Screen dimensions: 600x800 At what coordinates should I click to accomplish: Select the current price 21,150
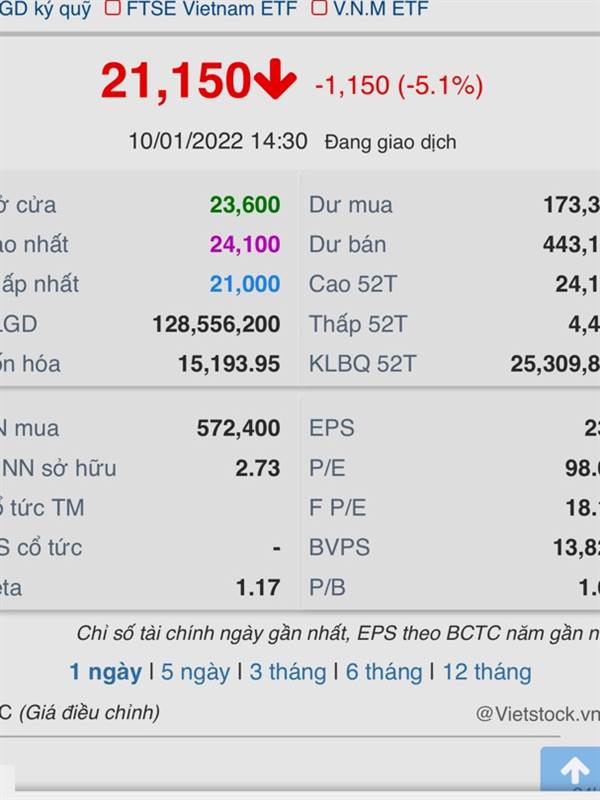click(176, 81)
